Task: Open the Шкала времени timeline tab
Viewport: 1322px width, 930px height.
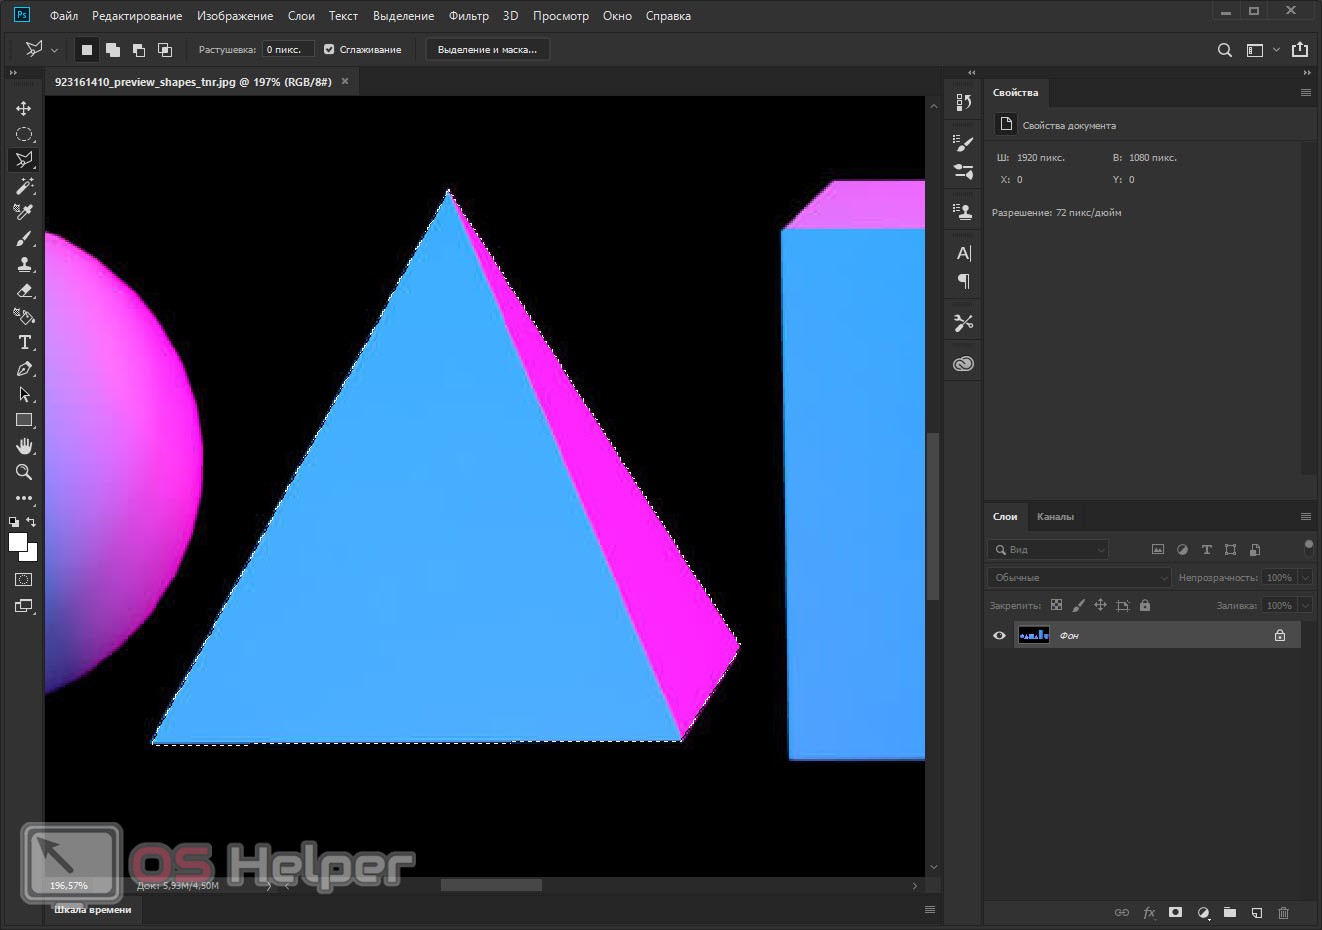Action: pyautogui.click(x=93, y=910)
